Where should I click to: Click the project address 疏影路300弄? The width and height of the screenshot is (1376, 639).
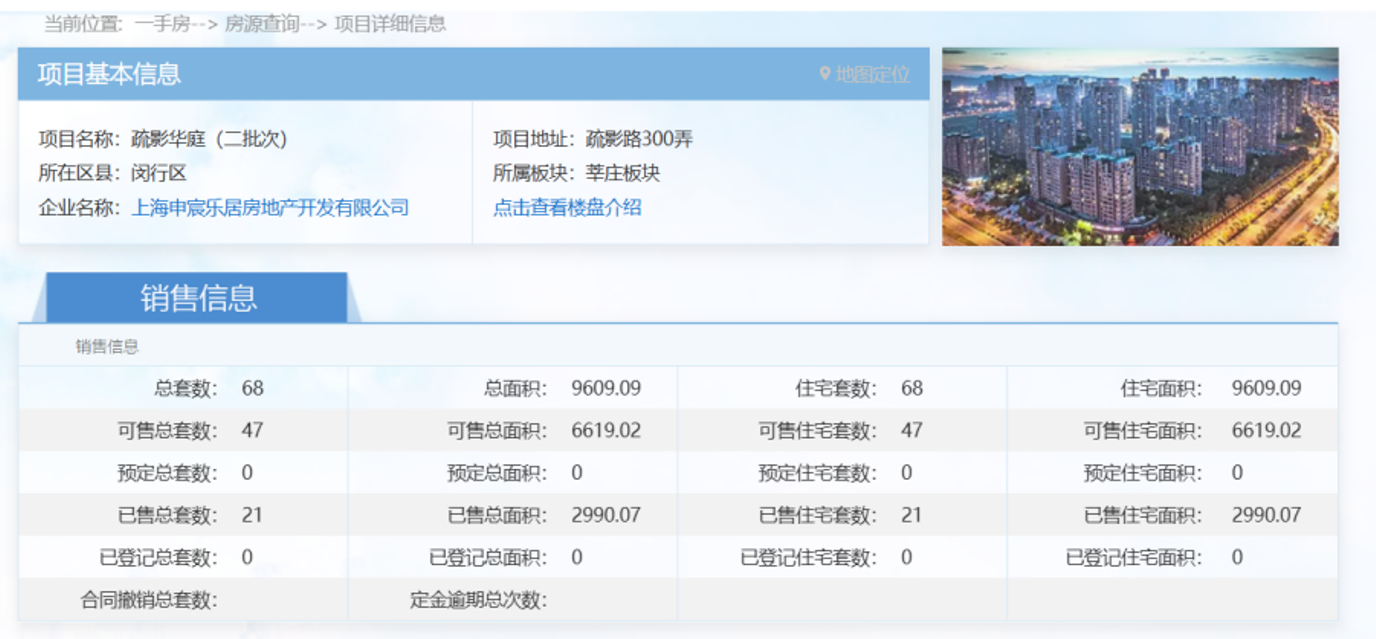tap(639, 139)
